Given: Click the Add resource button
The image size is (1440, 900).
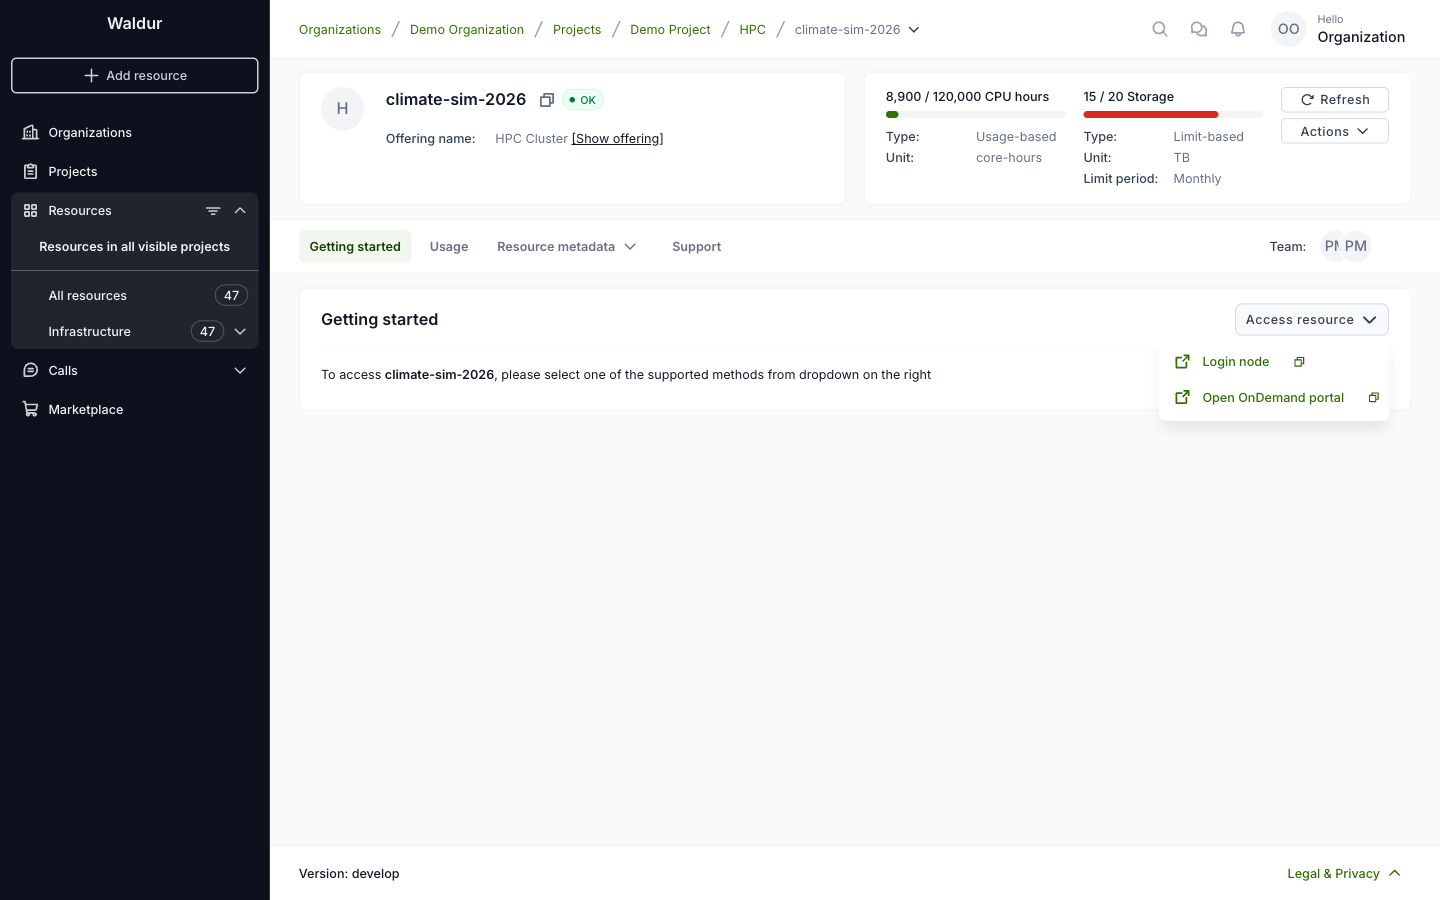Looking at the screenshot, I should tap(135, 76).
